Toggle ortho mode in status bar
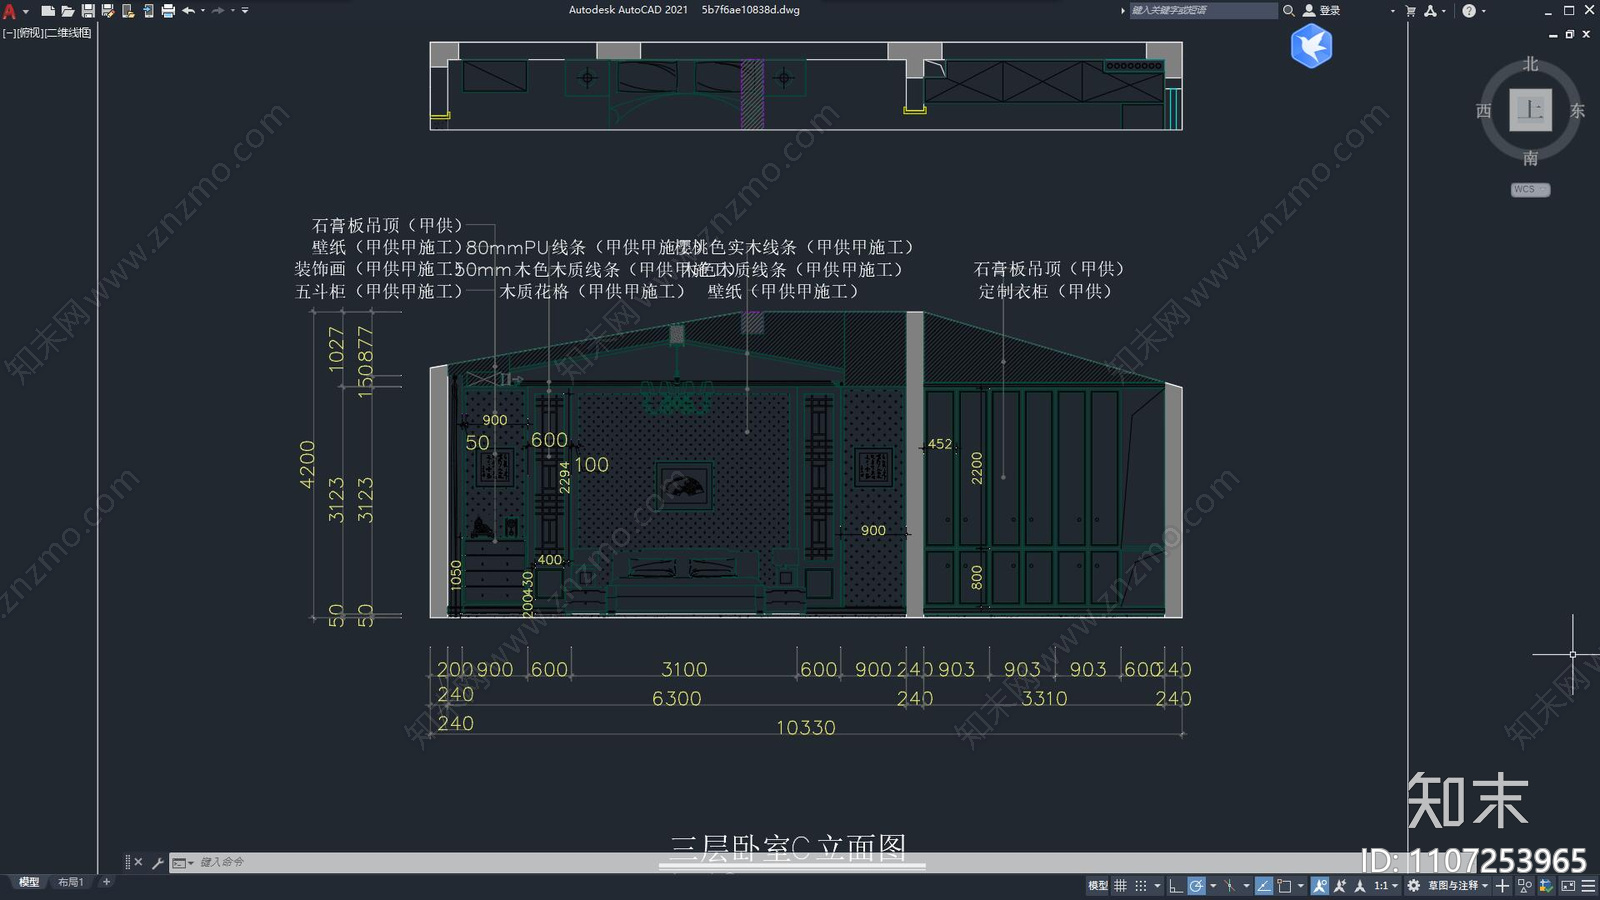This screenshot has width=1600, height=900. [1176, 886]
